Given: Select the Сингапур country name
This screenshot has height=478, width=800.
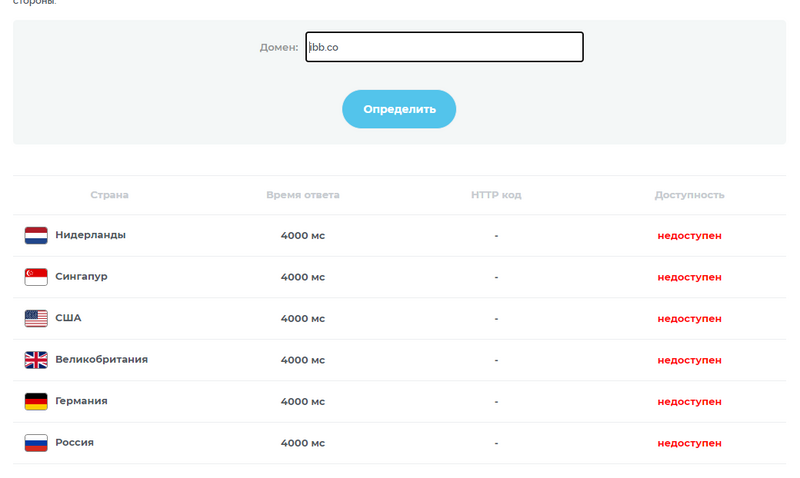Looking at the screenshot, I should pos(81,277).
